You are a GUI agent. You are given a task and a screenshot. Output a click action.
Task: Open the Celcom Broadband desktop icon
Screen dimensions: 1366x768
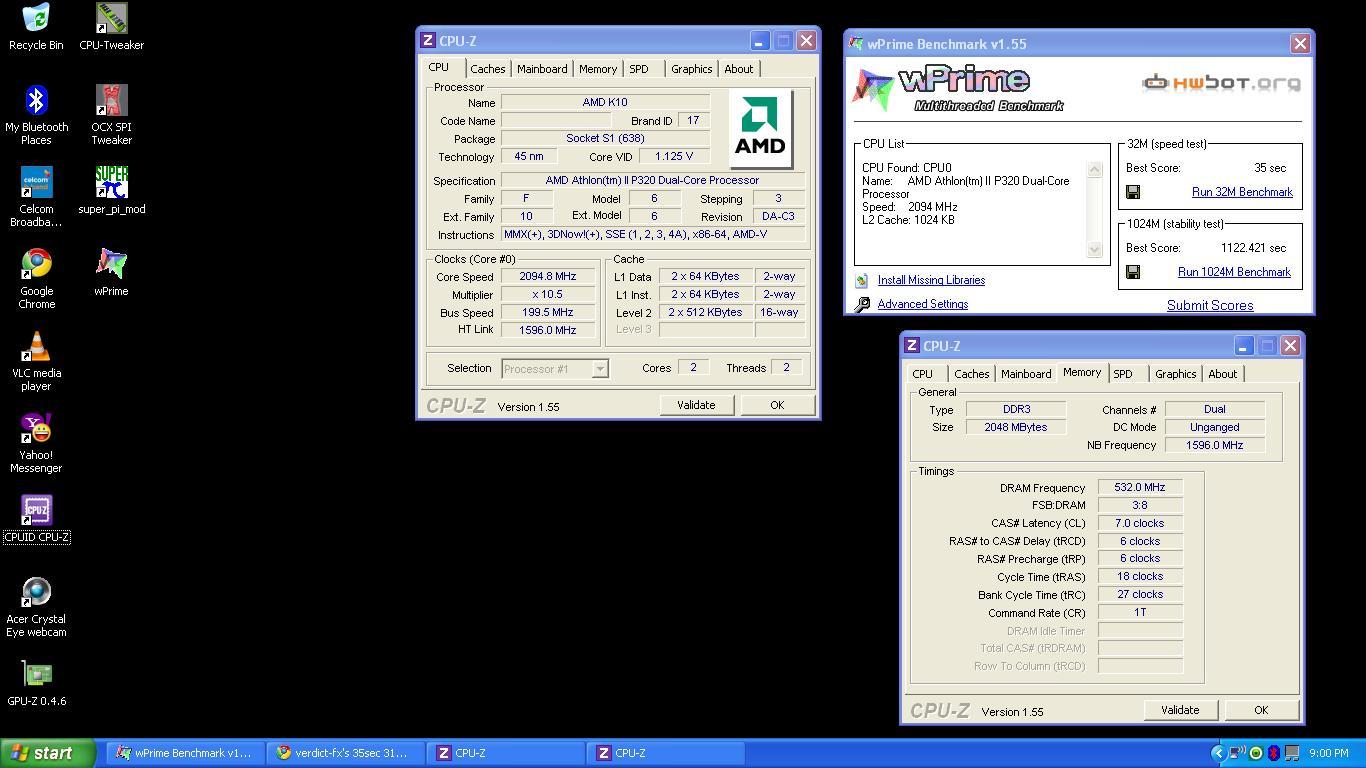click(36, 197)
